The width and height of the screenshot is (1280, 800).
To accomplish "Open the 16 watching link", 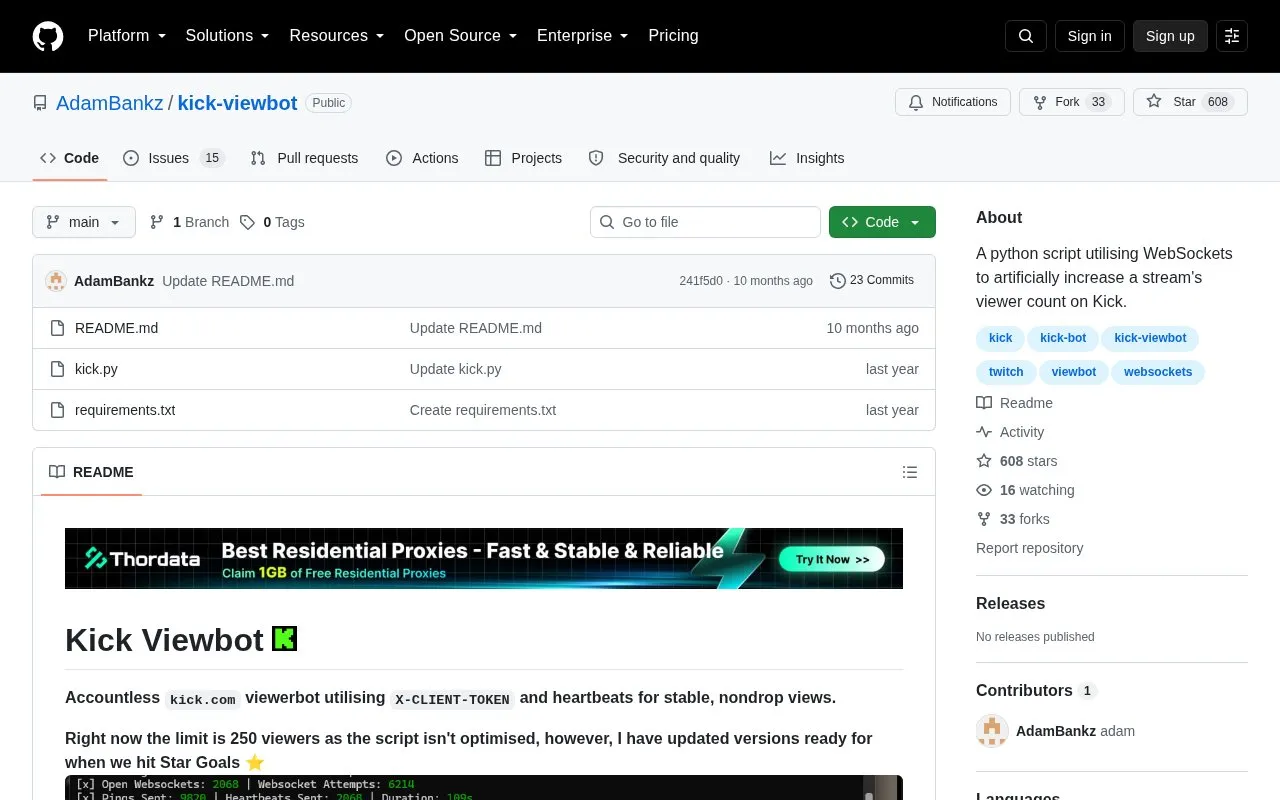I will coord(1025,490).
